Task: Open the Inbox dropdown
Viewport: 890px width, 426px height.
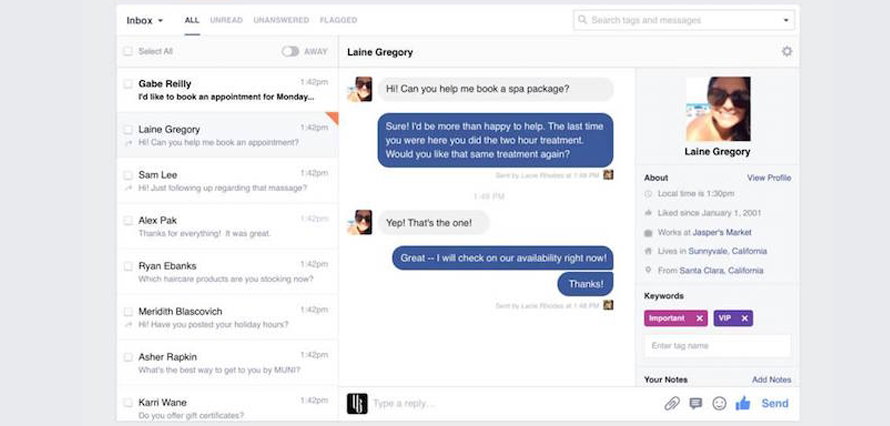Action: [145, 20]
